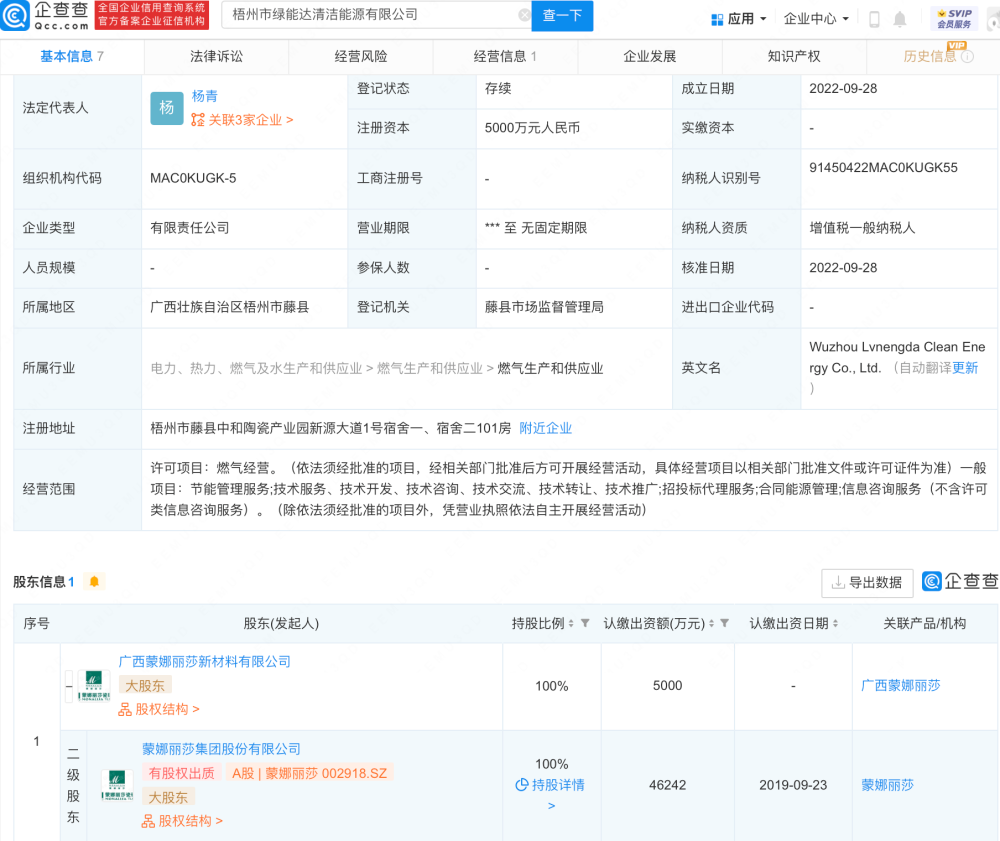Open 附近企业 link next to the address
This screenshot has width=1000, height=841.
[x=545, y=428]
